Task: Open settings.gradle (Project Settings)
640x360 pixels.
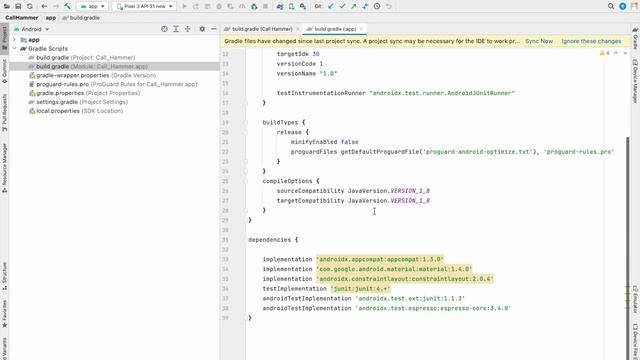Action: tap(78, 102)
